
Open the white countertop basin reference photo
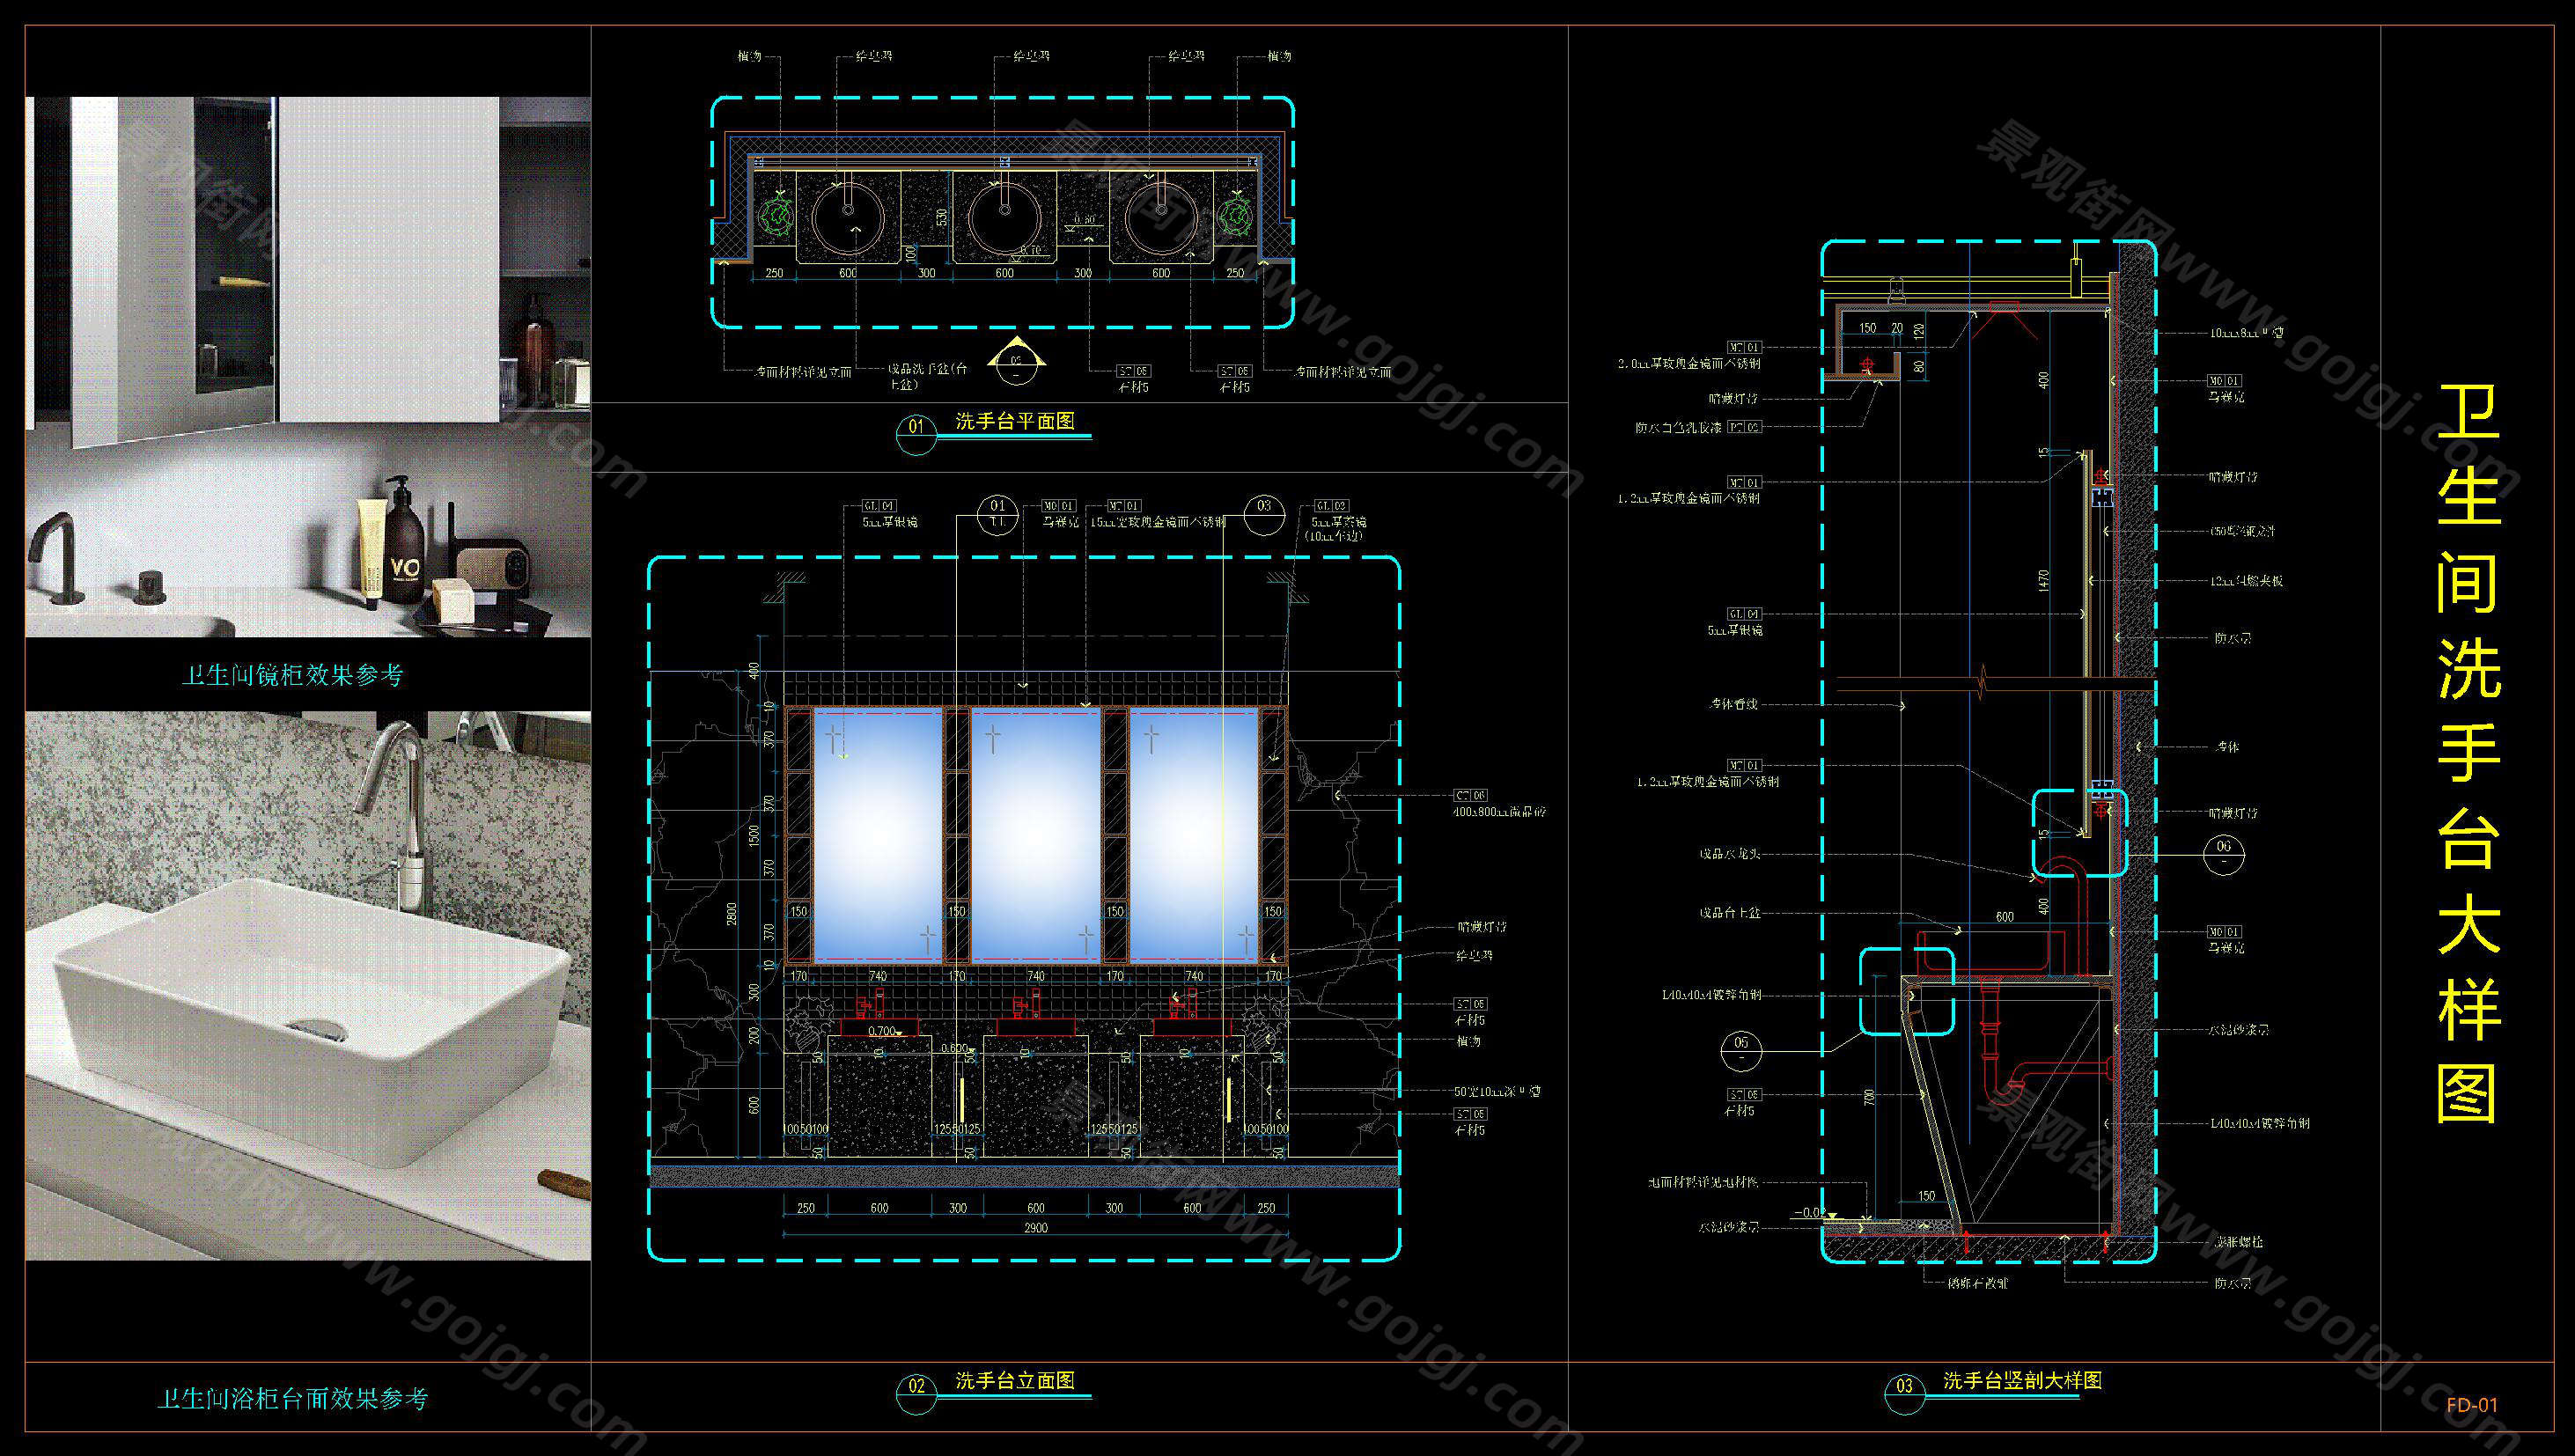(308, 985)
